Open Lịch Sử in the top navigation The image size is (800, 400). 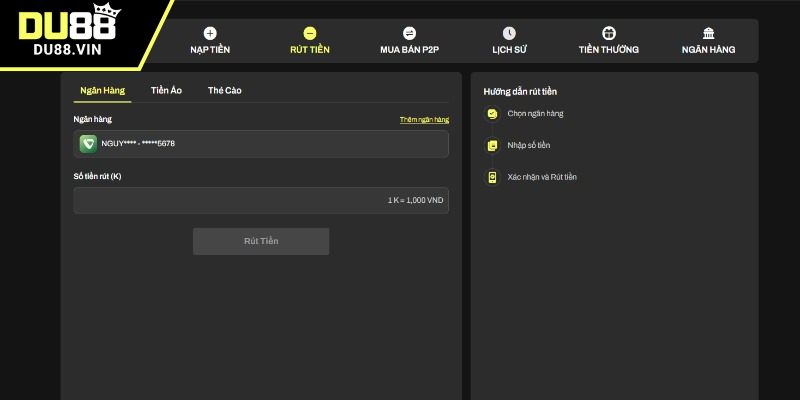[x=509, y=49]
